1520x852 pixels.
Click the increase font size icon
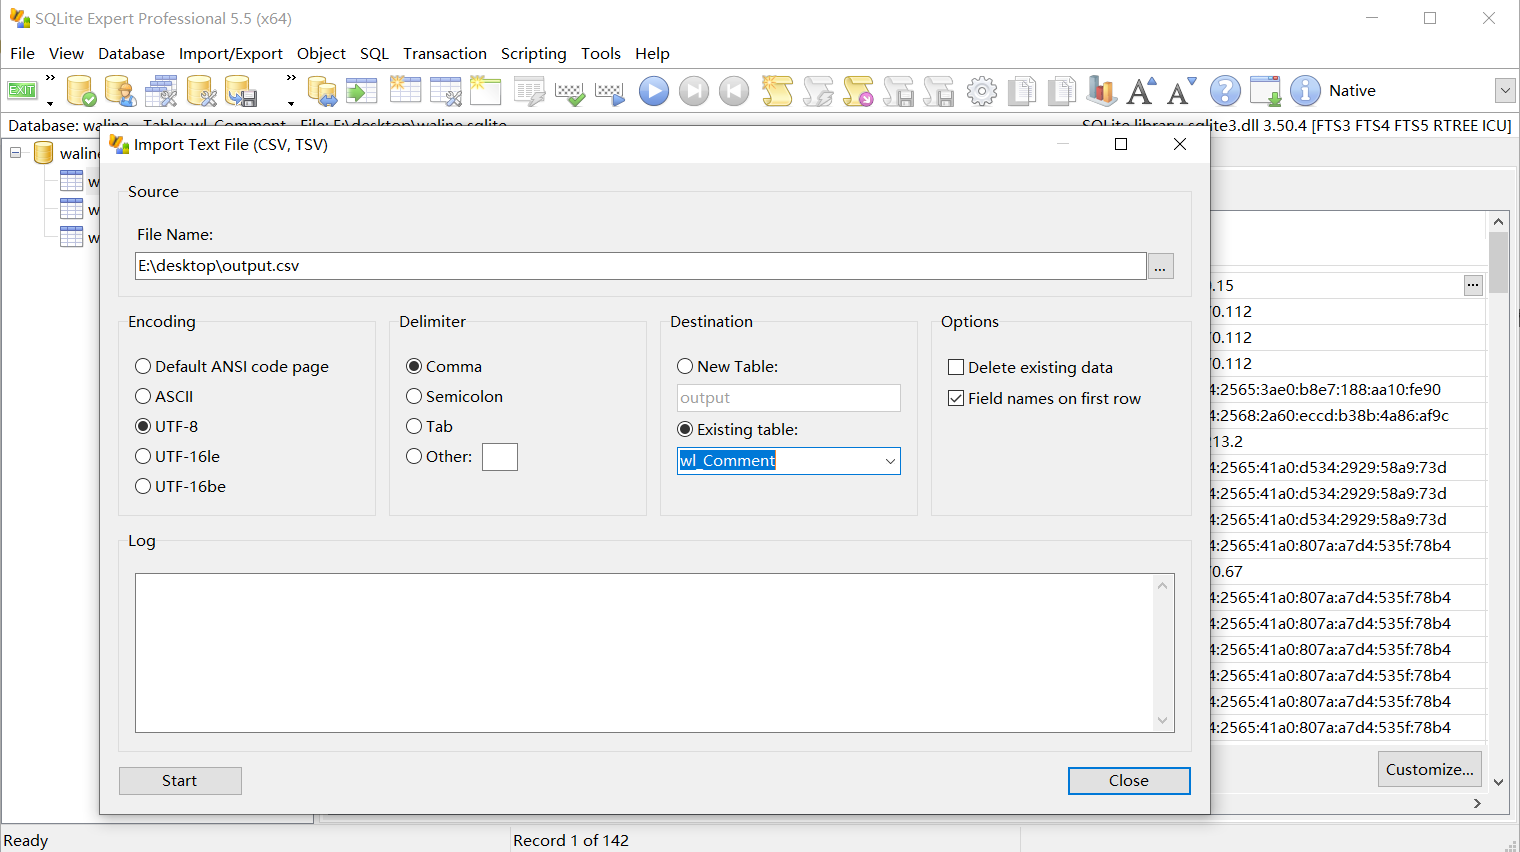pos(1141,91)
